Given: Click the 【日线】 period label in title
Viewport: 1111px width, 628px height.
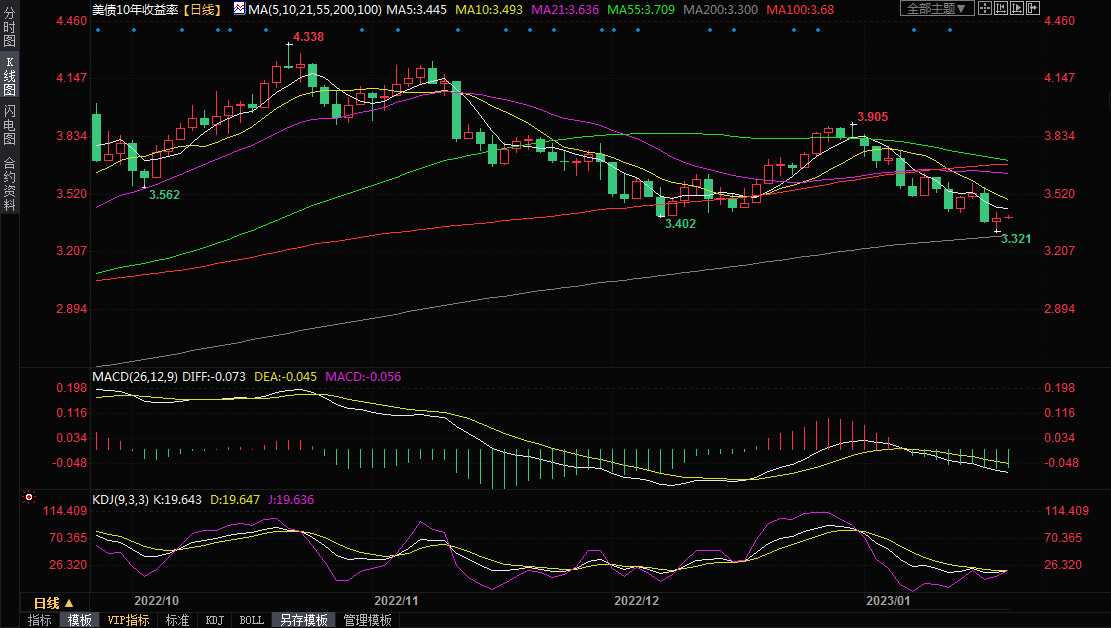Looking at the screenshot, I should (204, 8).
